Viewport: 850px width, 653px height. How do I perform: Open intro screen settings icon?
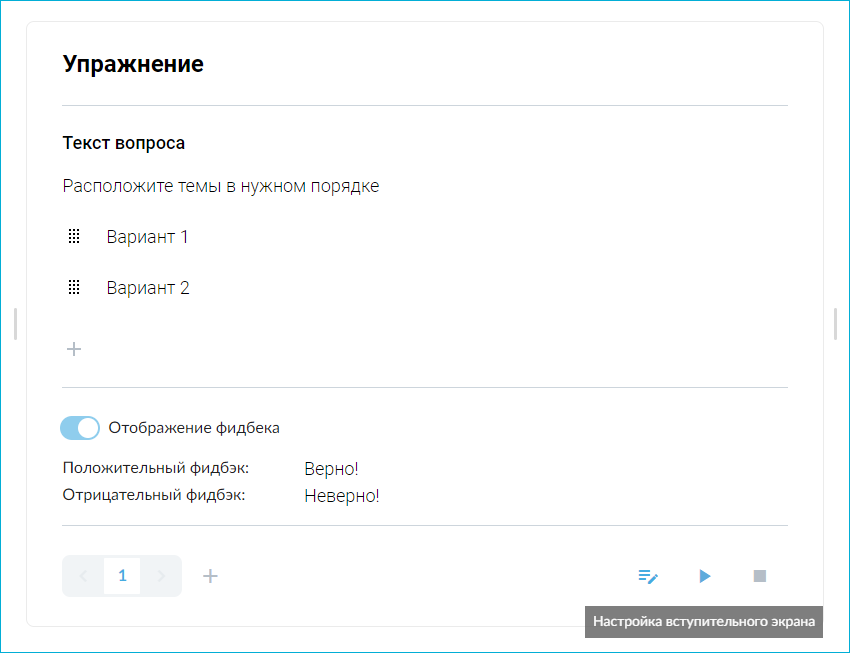point(648,576)
